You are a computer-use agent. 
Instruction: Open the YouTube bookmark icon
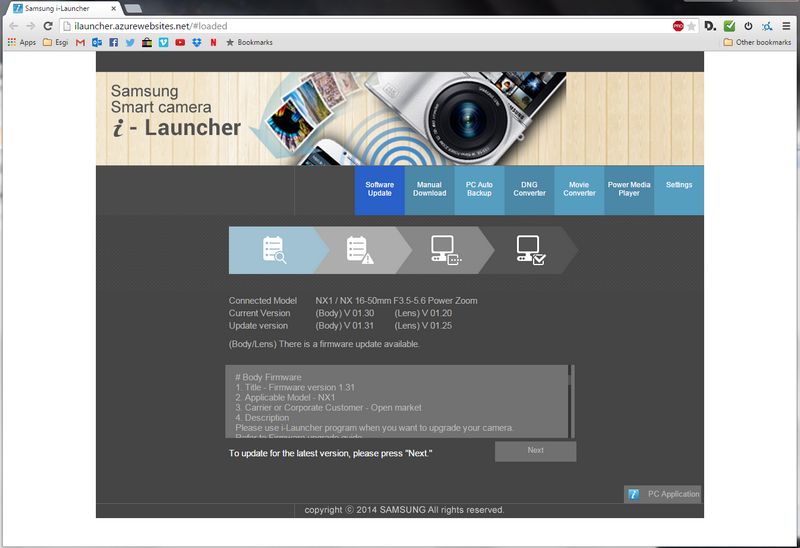click(x=180, y=42)
